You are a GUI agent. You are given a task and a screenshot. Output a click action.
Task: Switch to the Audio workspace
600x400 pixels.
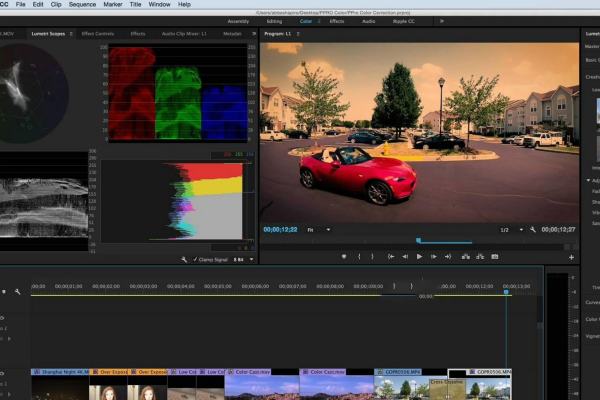coord(369,20)
